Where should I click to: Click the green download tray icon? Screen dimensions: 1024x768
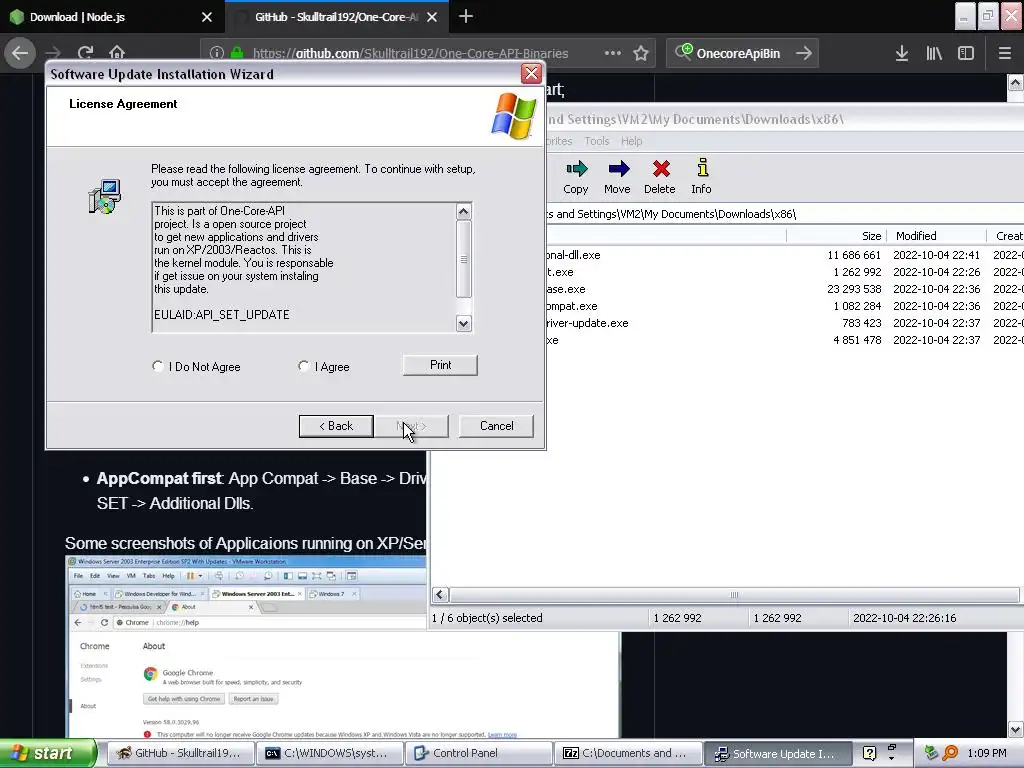coord(931,753)
